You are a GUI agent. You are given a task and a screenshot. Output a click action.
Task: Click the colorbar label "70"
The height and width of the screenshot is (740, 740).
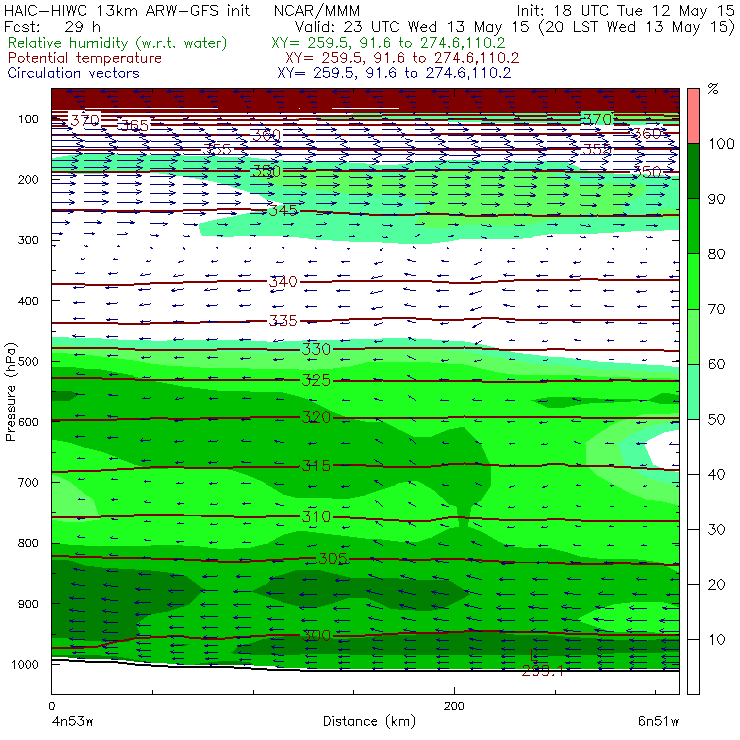coord(716,309)
